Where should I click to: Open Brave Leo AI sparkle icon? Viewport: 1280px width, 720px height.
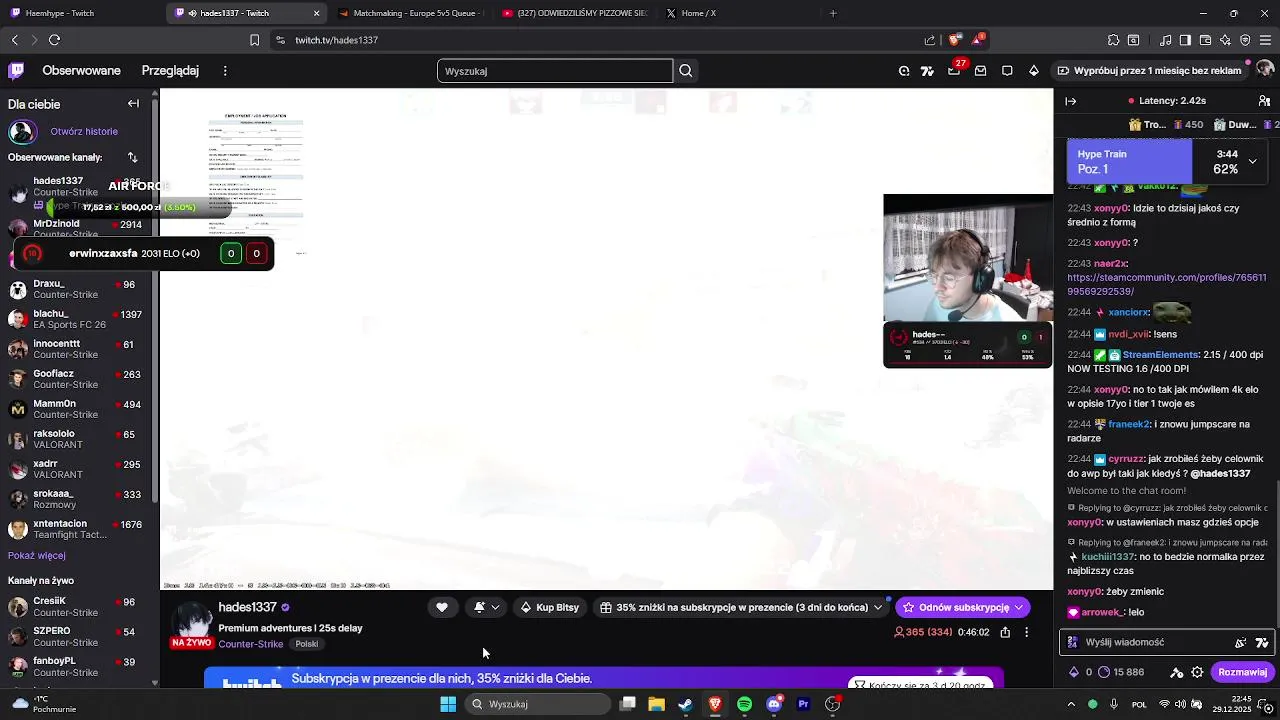1225,40
